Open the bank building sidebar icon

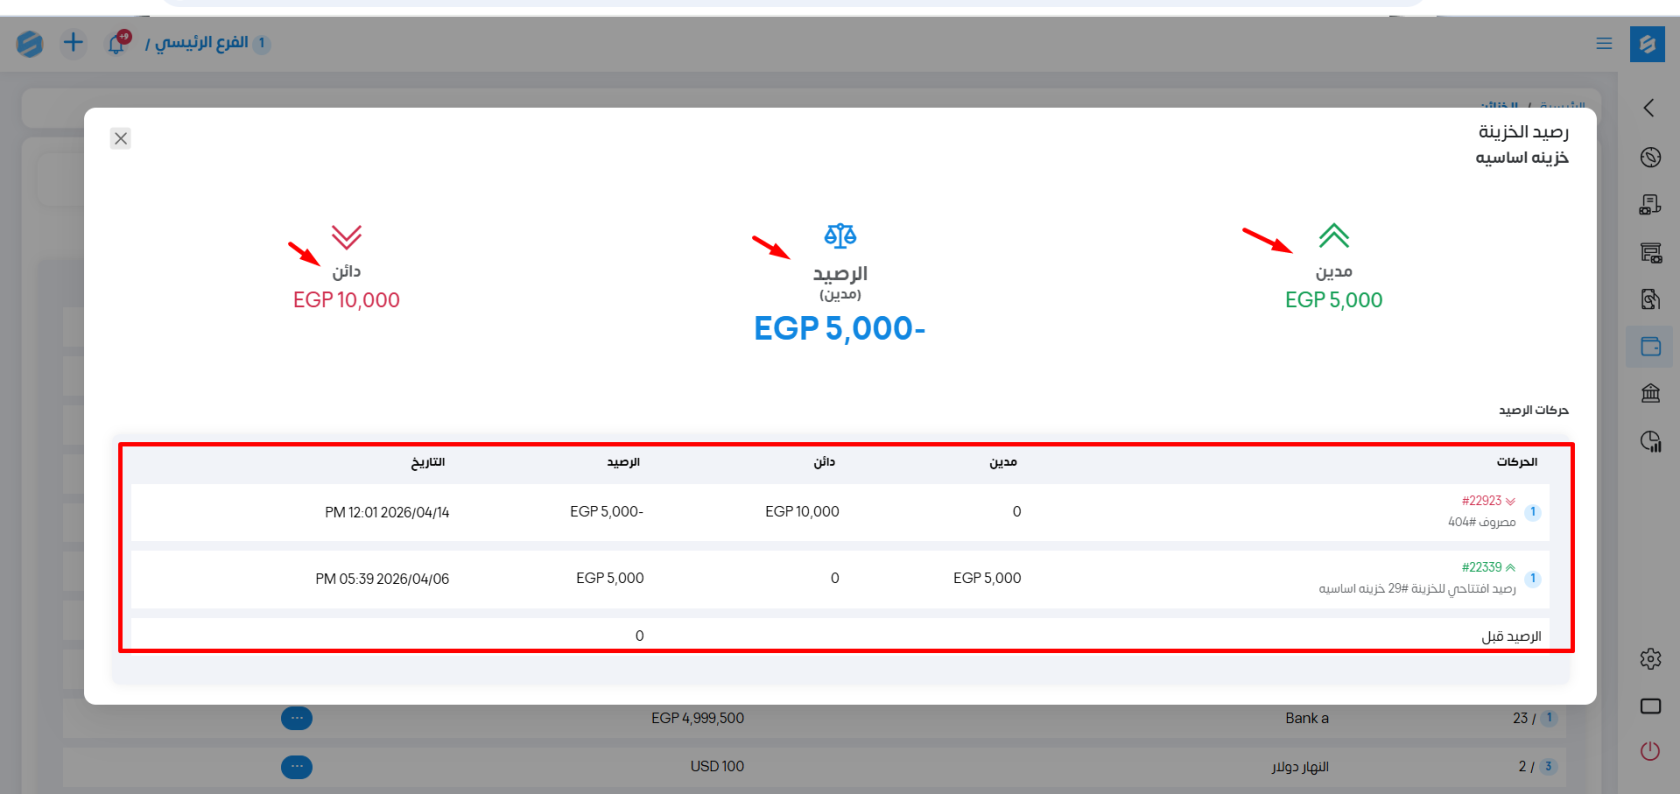1650,393
